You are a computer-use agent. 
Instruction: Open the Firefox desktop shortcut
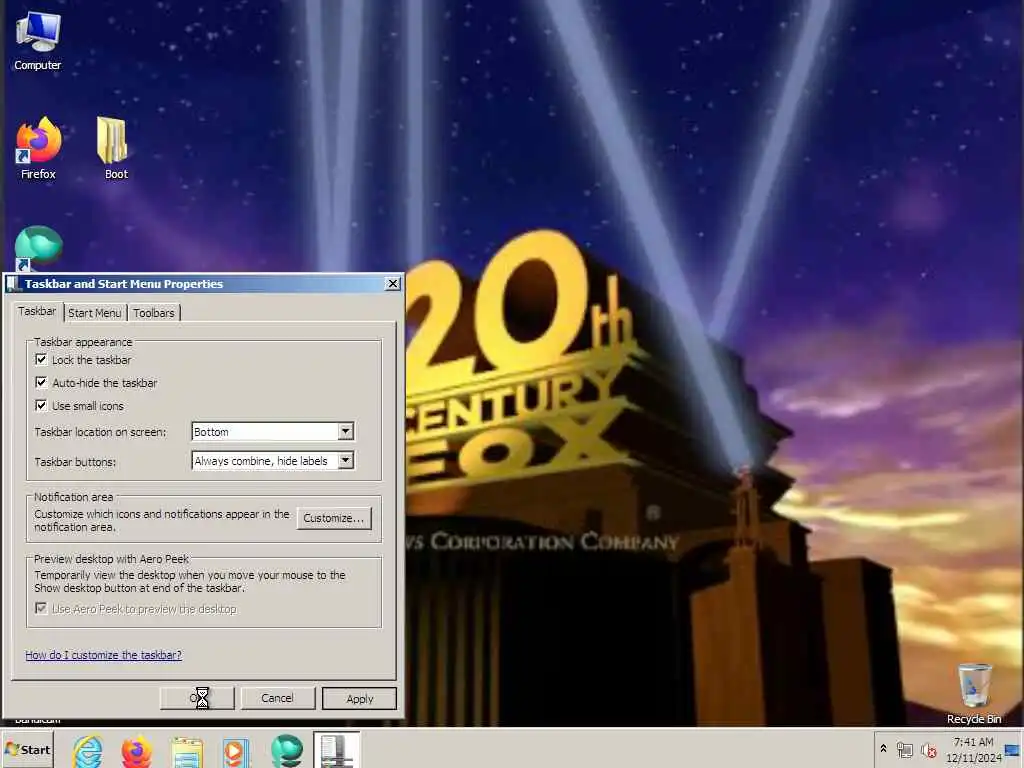click(38, 149)
